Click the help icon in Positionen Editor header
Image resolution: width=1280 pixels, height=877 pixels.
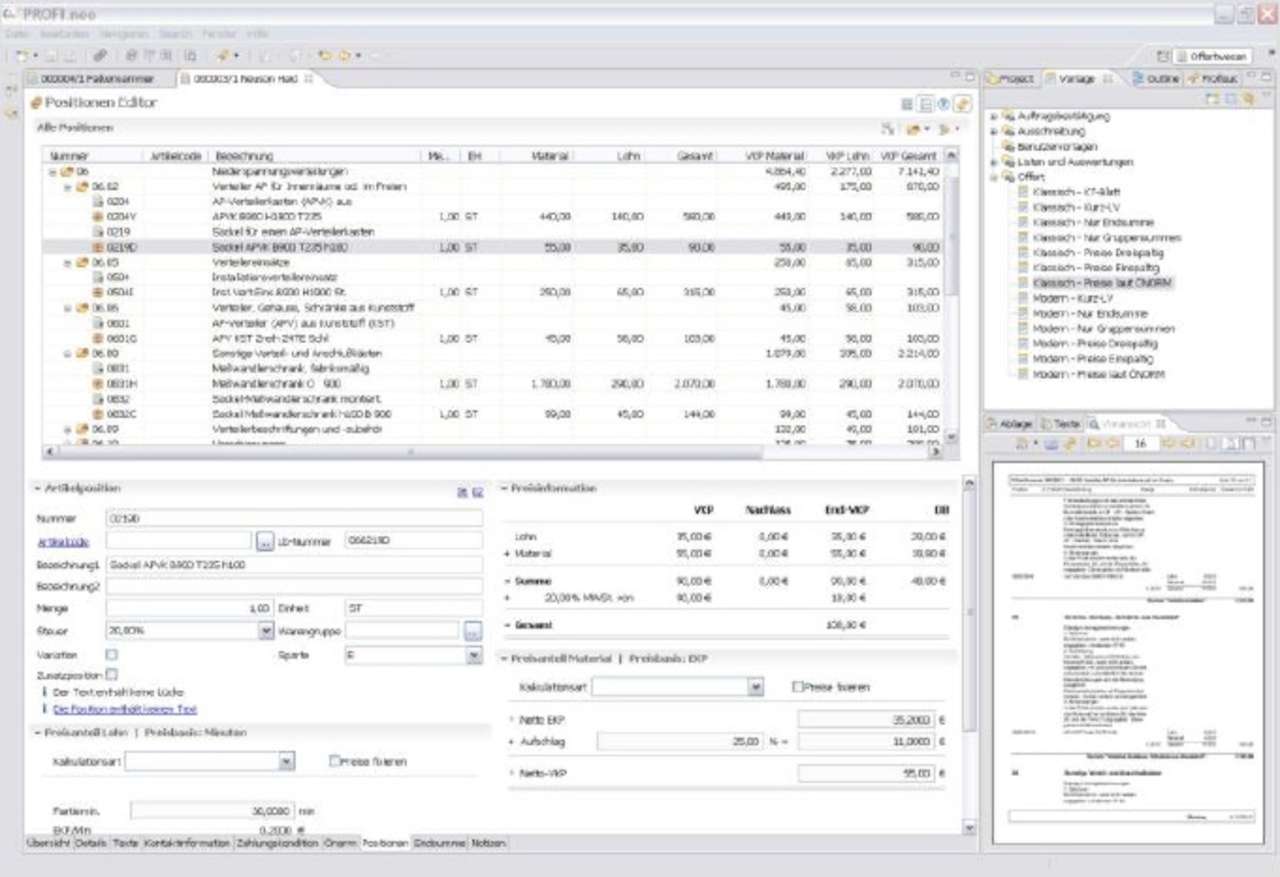pos(944,104)
